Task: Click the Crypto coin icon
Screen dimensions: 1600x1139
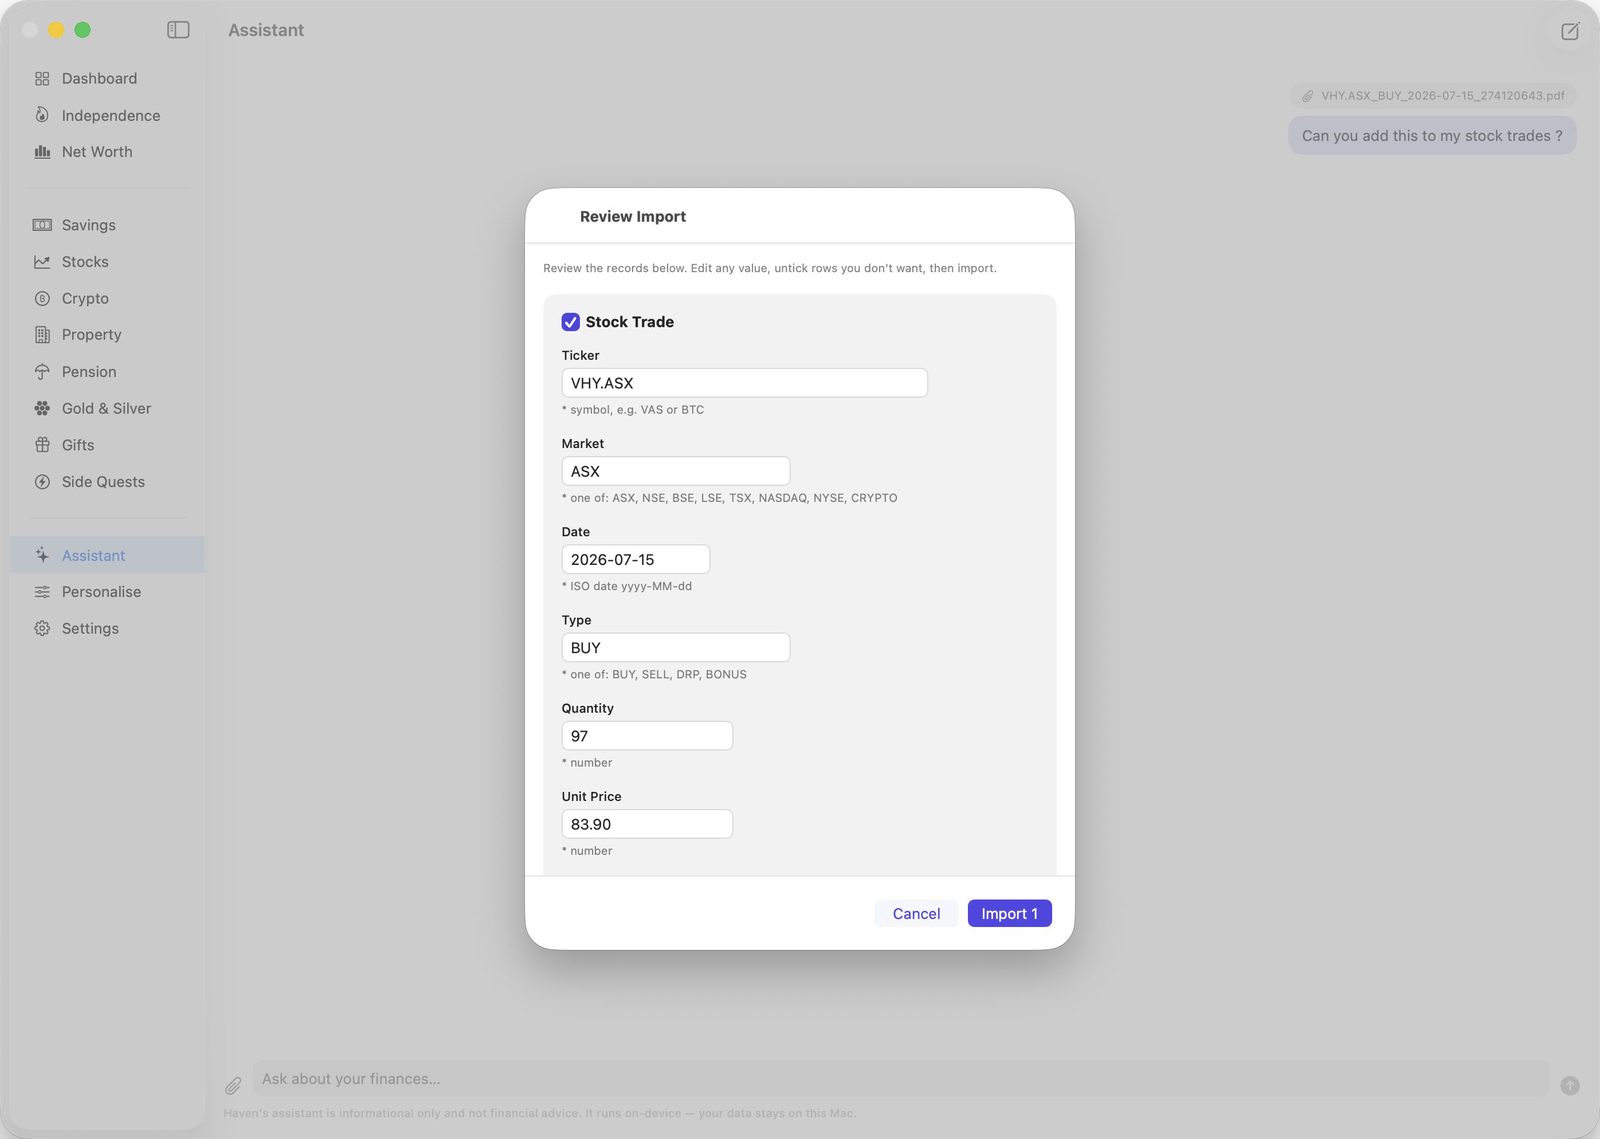Action: [x=42, y=298]
